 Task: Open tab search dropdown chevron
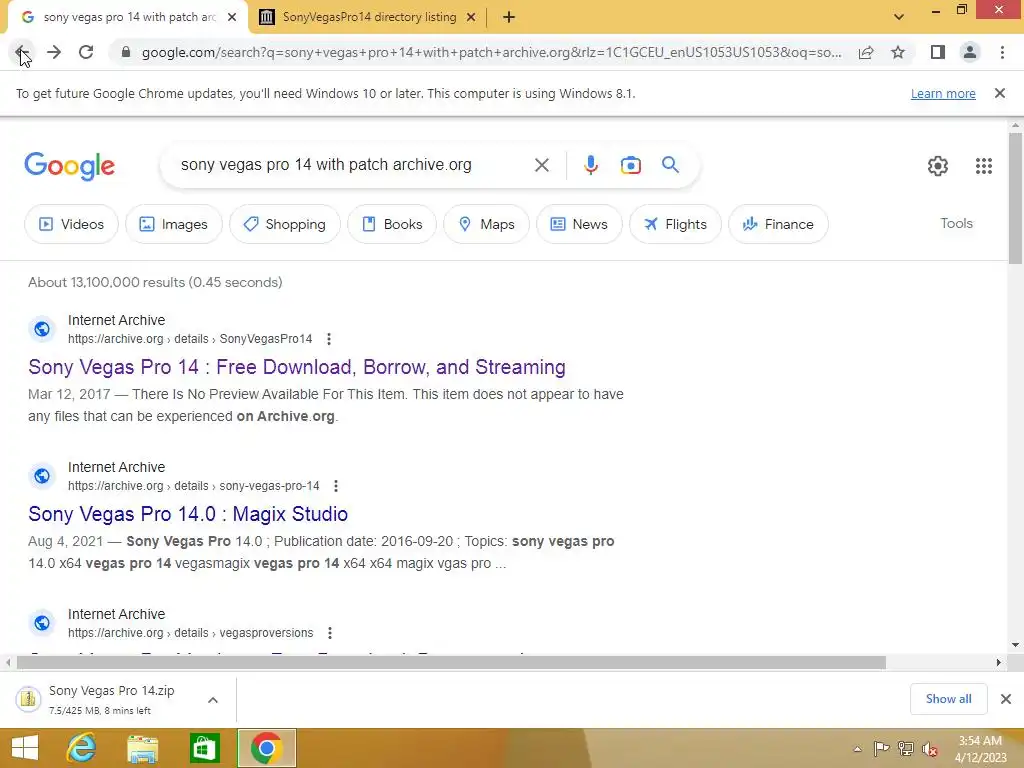click(899, 17)
